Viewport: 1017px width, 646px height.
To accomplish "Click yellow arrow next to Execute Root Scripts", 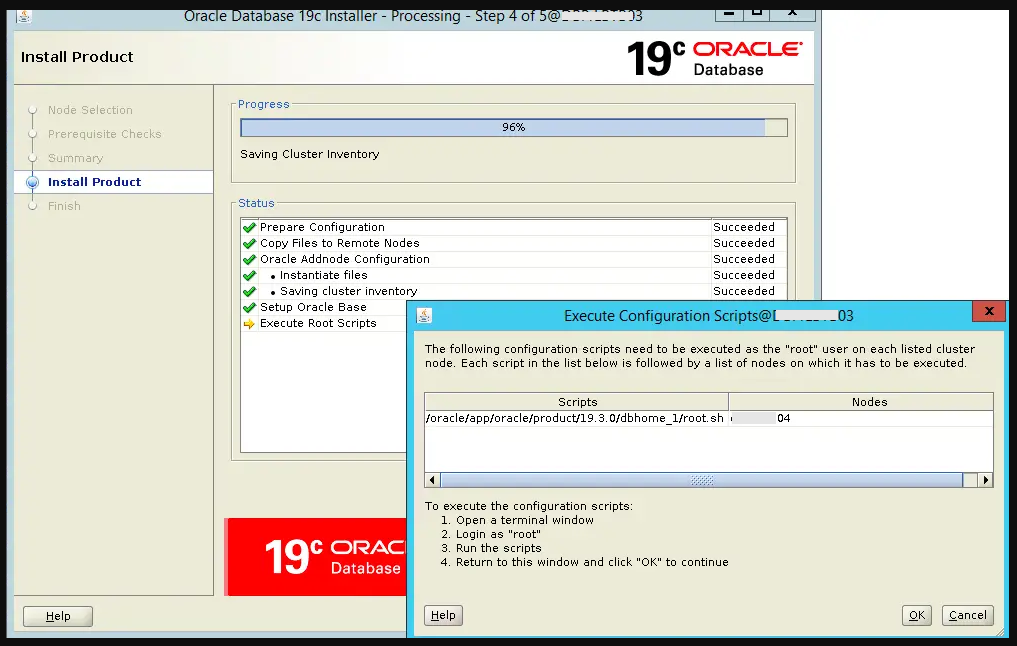I will (x=249, y=324).
